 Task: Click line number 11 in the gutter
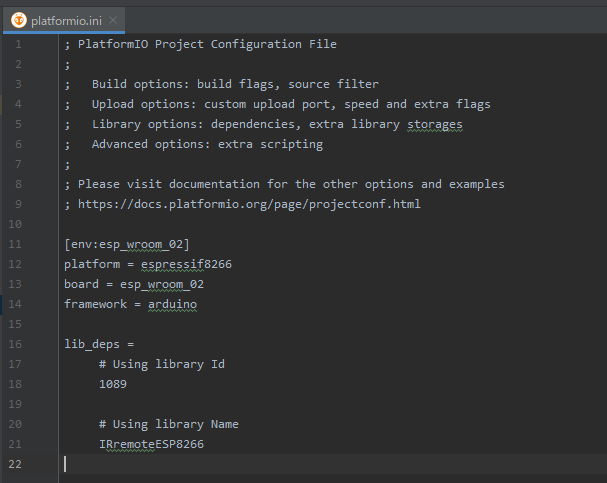(15, 244)
